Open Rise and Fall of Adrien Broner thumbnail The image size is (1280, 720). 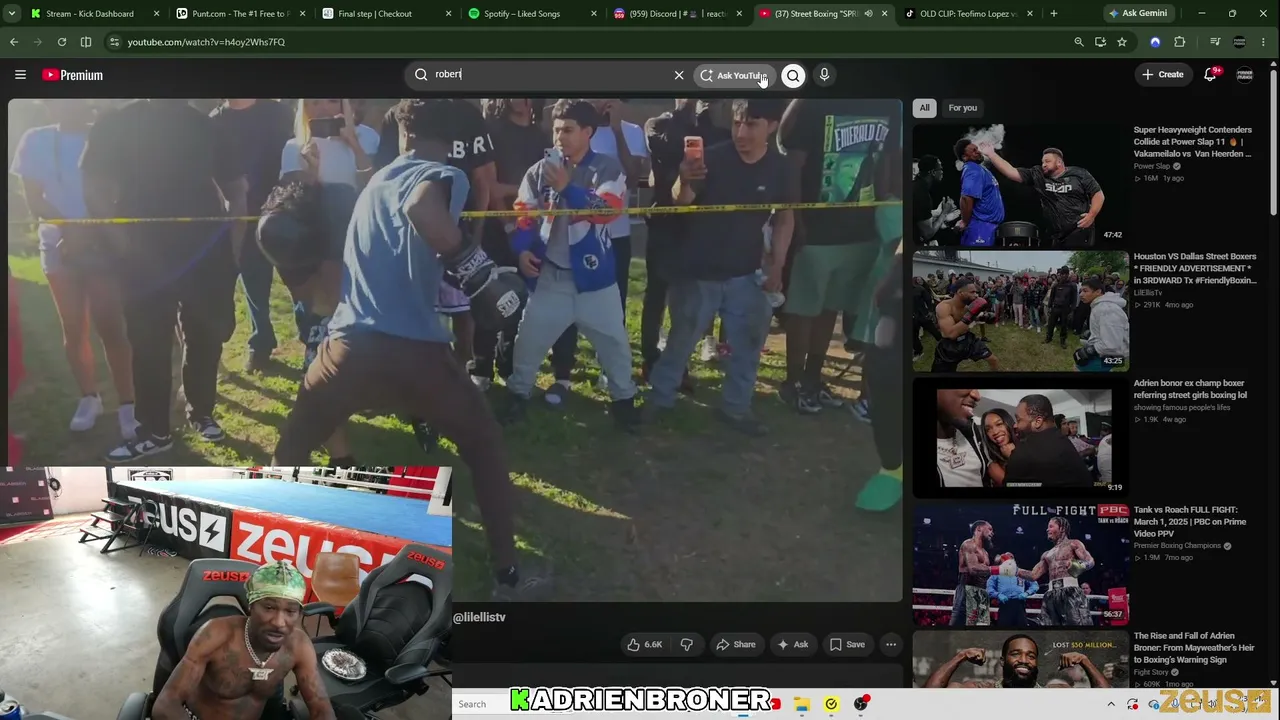[1020, 660]
